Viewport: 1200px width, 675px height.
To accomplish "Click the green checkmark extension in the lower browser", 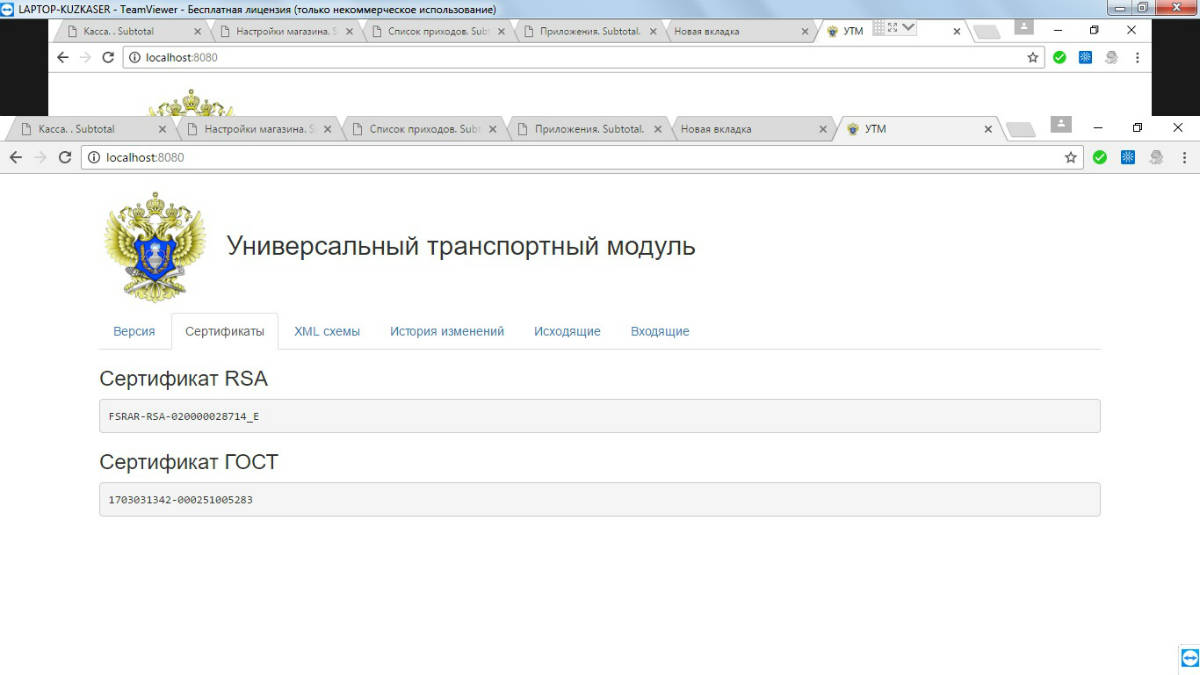I will (x=1099, y=157).
